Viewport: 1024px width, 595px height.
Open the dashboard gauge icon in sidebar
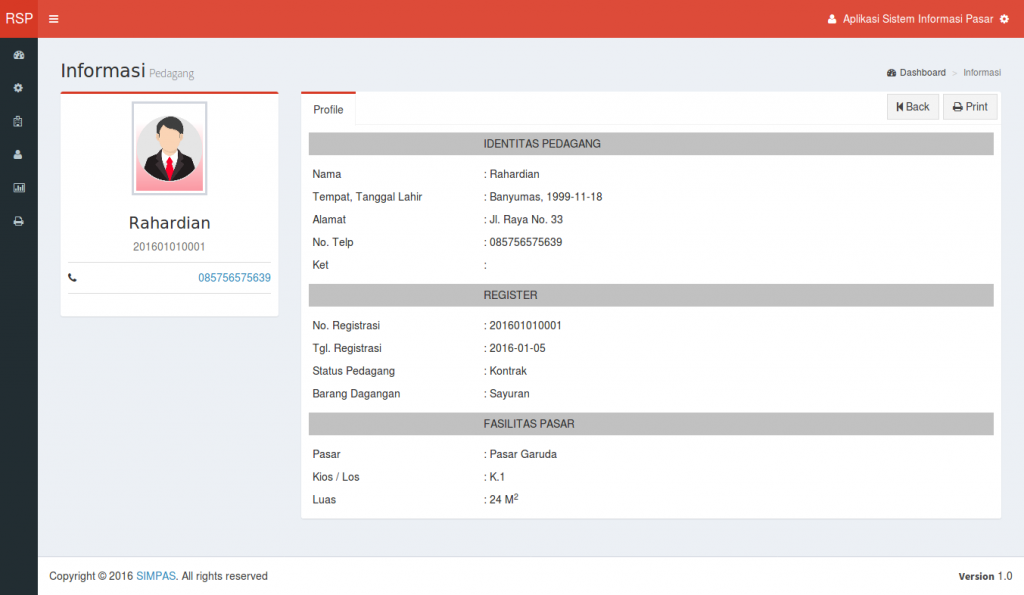tap(18, 55)
